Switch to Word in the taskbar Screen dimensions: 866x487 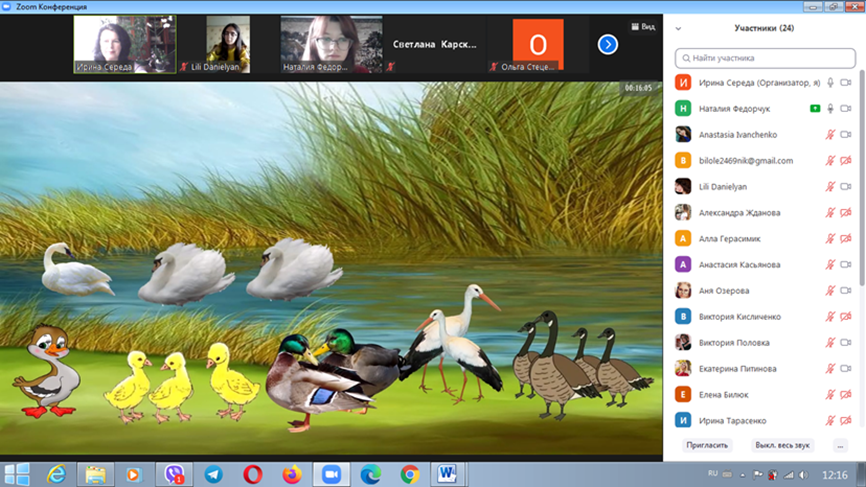point(447,474)
